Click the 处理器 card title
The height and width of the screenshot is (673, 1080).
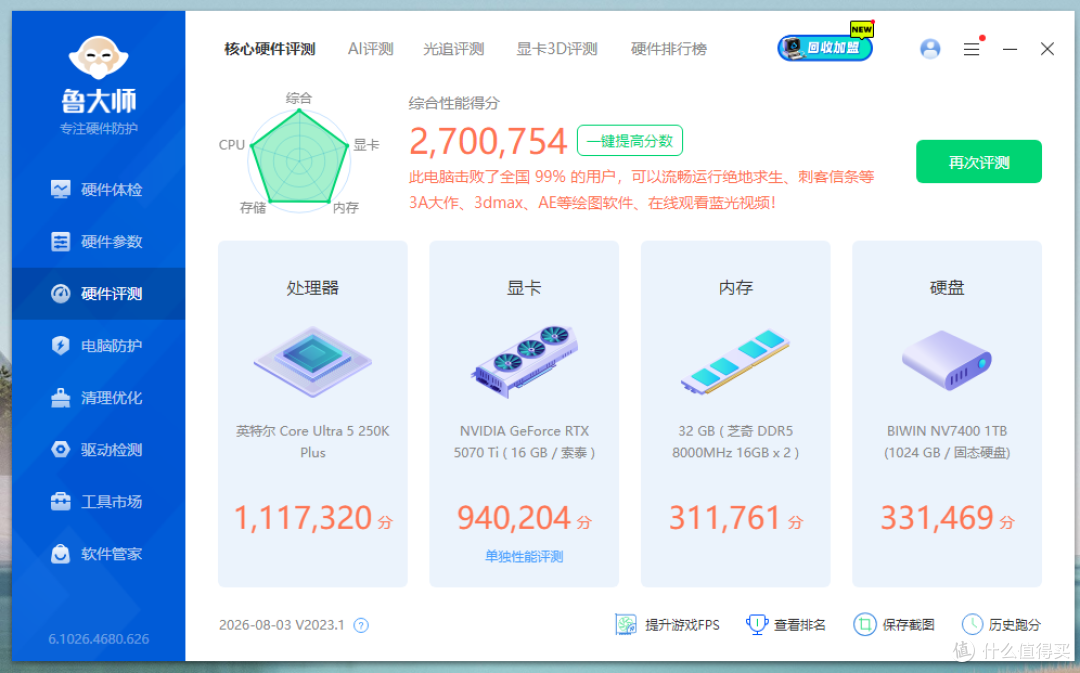[x=313, y=288]
